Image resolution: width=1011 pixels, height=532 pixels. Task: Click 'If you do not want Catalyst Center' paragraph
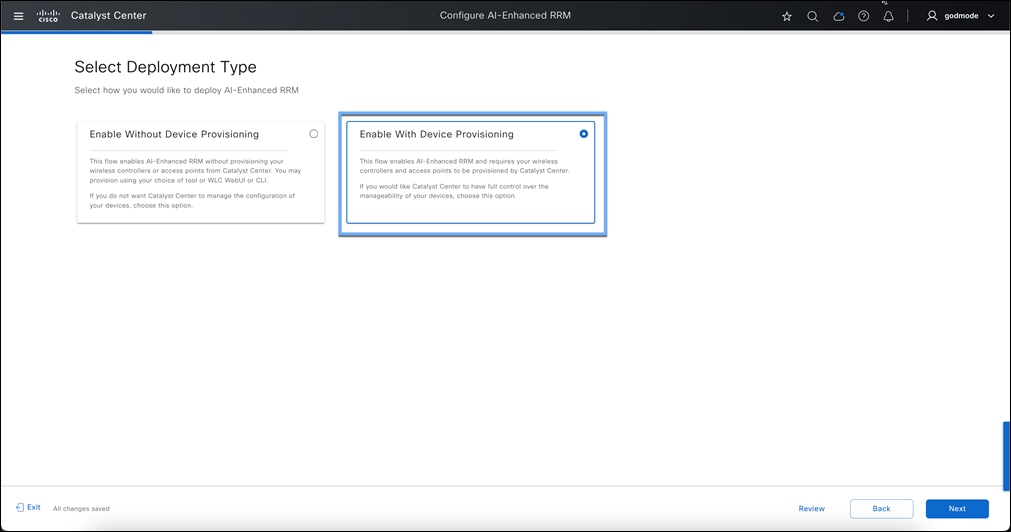coord(192,201)
